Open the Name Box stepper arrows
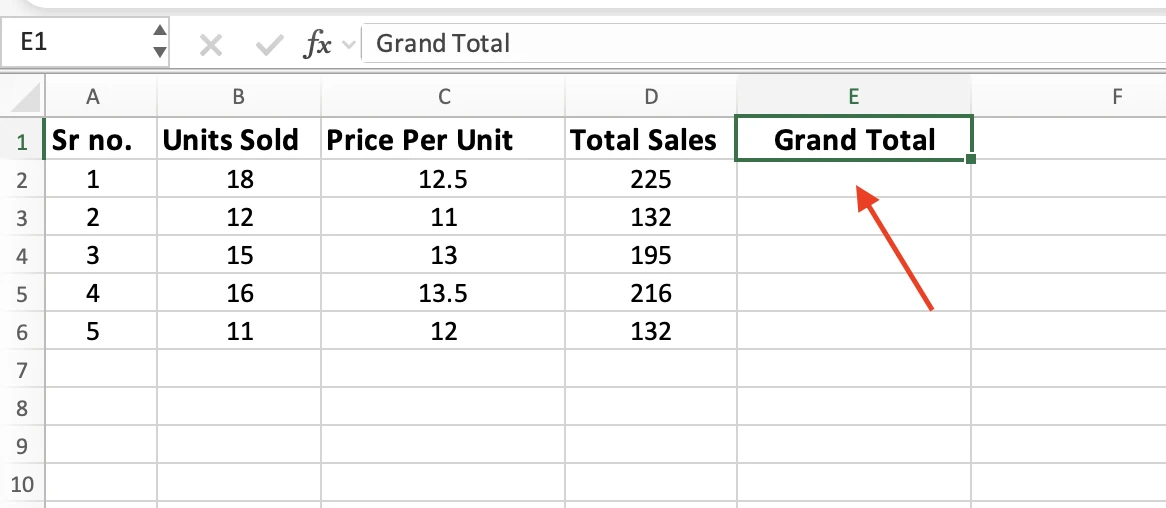1166x508 pixels. click(159, 42)
